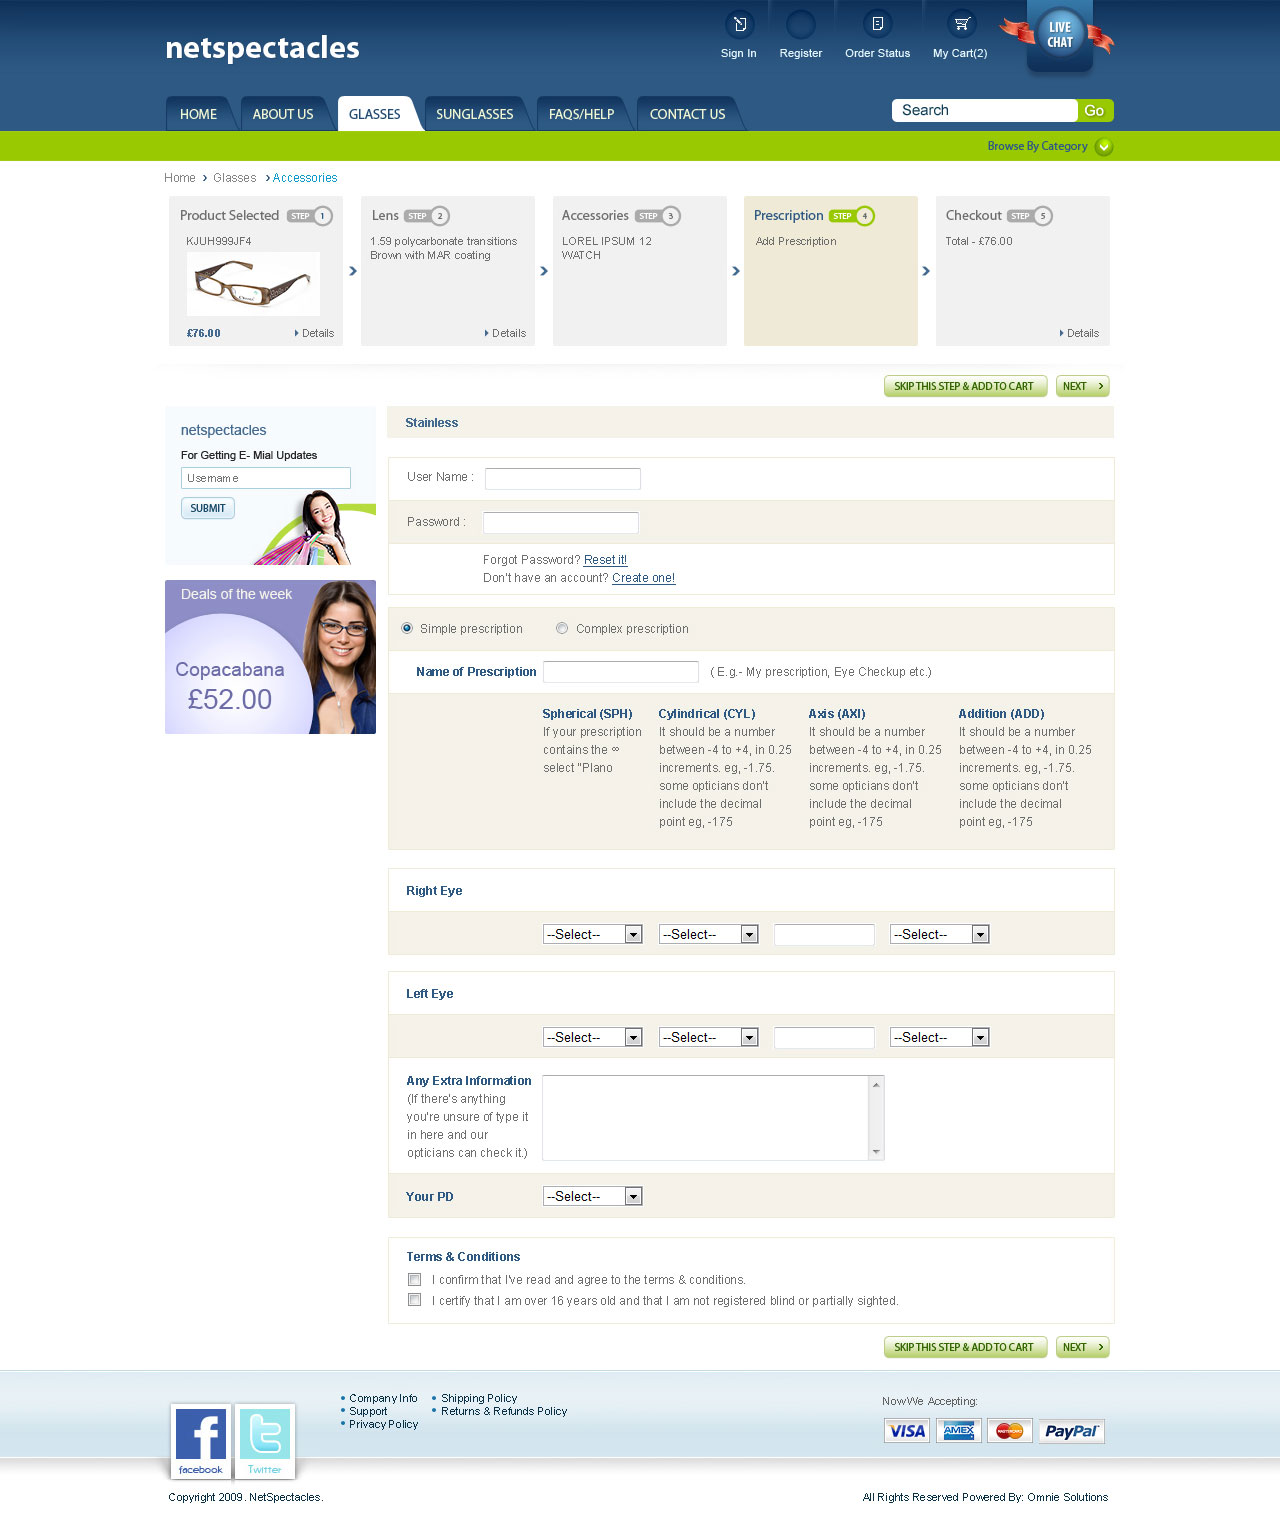Click the Step 1 Product Selected badge

[x=310, y=216]
